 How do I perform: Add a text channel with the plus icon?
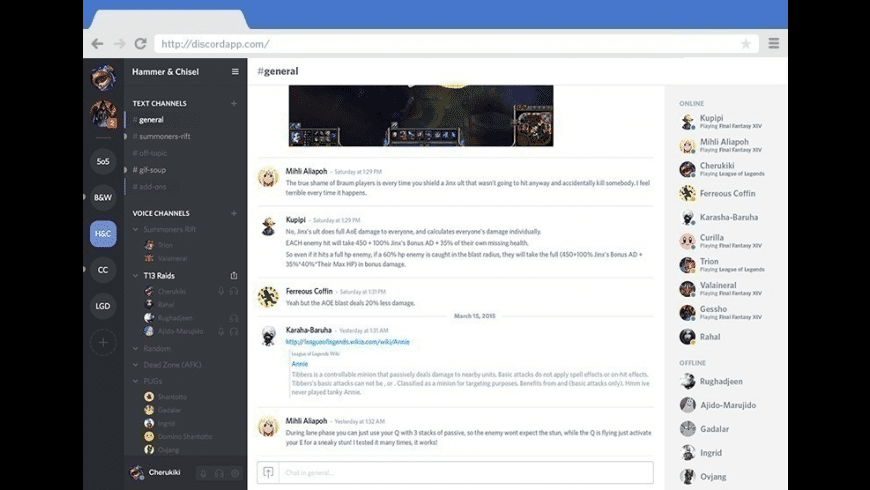coord(234,103)
